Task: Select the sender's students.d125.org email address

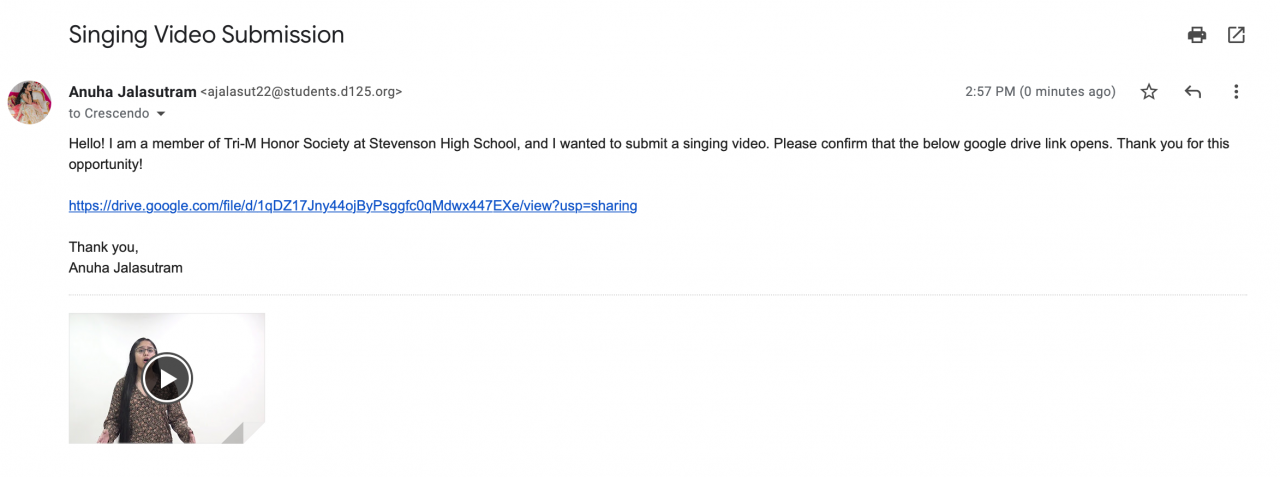Action: 301,92
